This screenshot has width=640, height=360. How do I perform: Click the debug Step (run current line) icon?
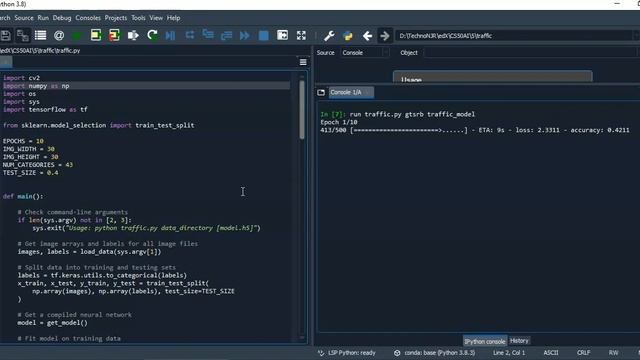coord(190,35)
